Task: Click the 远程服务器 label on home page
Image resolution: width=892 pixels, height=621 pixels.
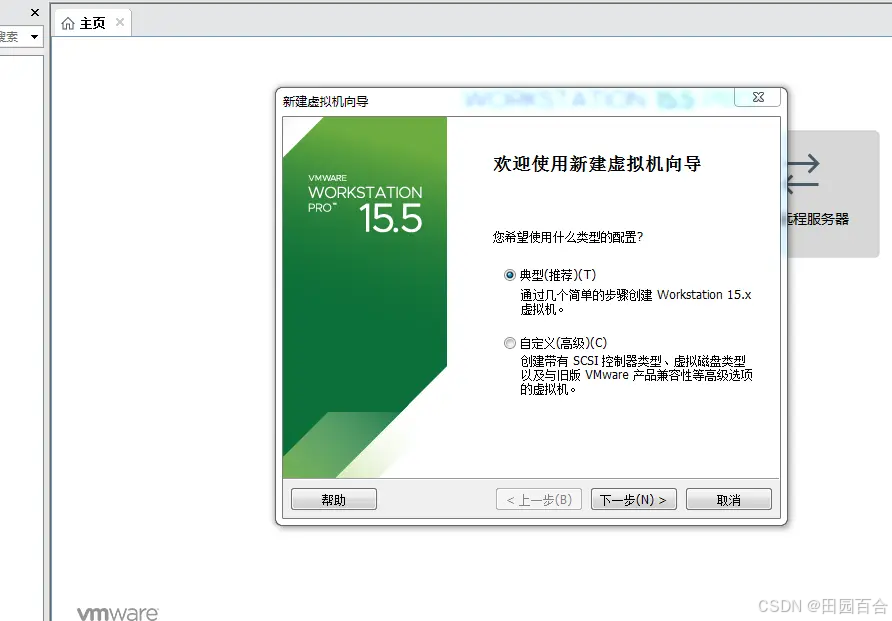Action: coord(817,219)
